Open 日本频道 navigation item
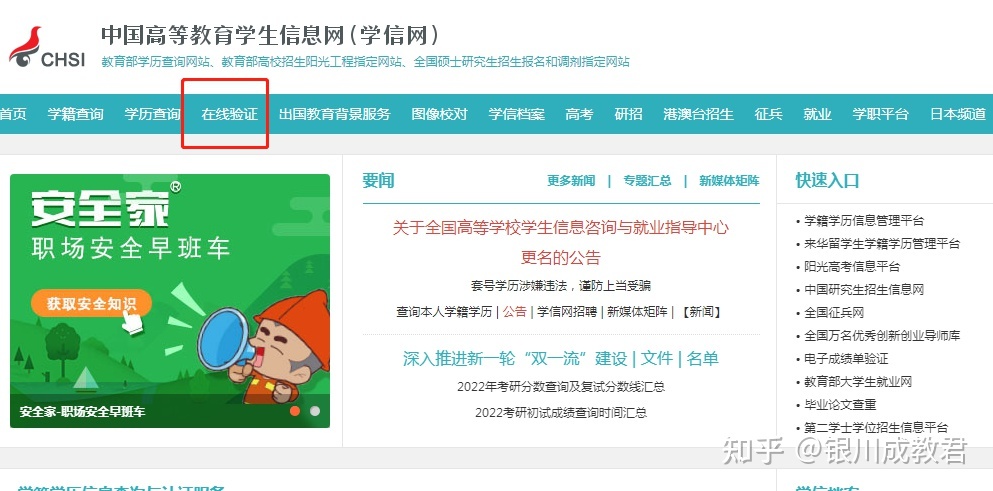 [958, 114]
